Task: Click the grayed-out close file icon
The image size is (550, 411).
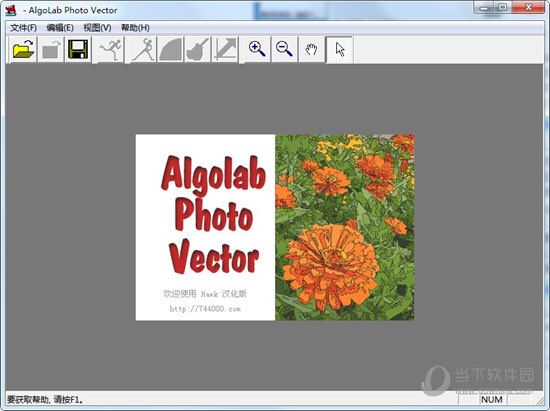Action: point(51,49)
